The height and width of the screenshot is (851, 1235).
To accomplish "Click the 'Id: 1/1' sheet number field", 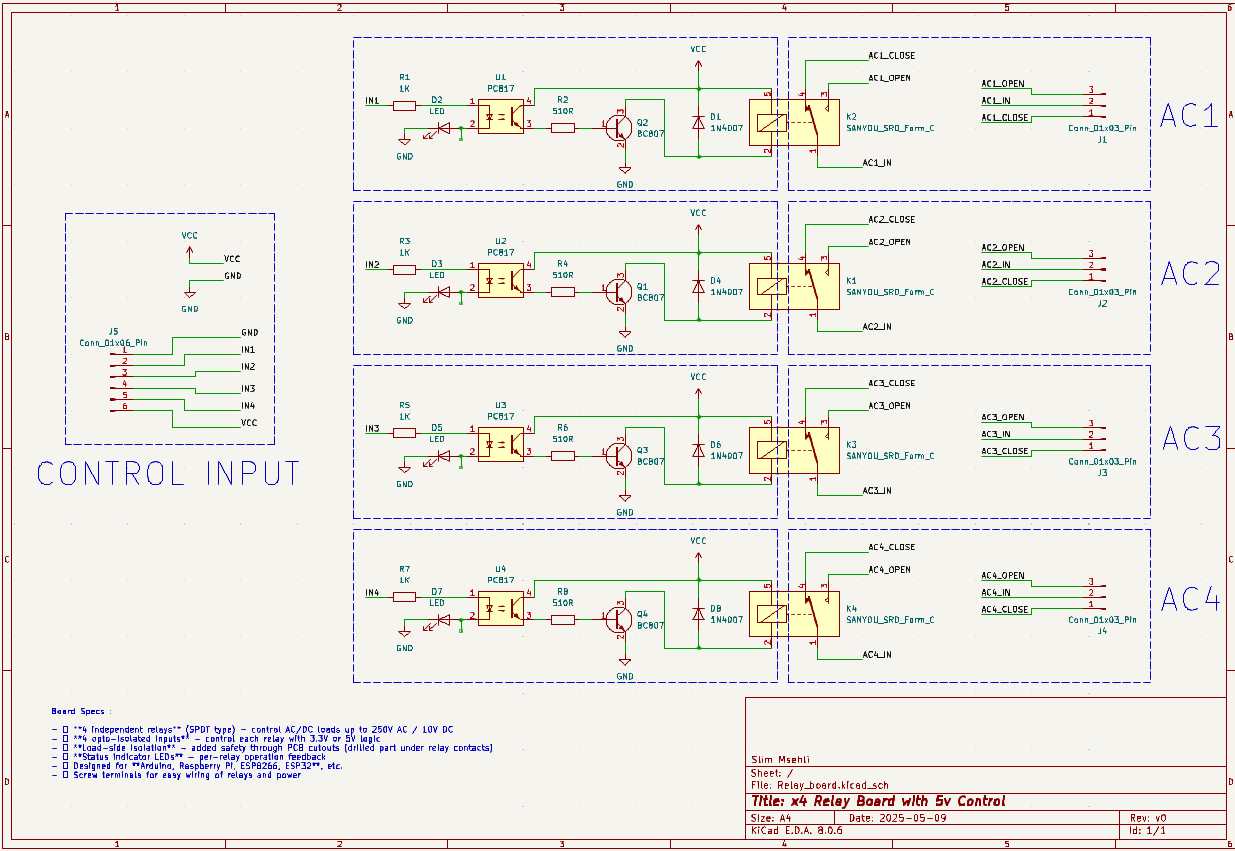I will (1148, 830).
